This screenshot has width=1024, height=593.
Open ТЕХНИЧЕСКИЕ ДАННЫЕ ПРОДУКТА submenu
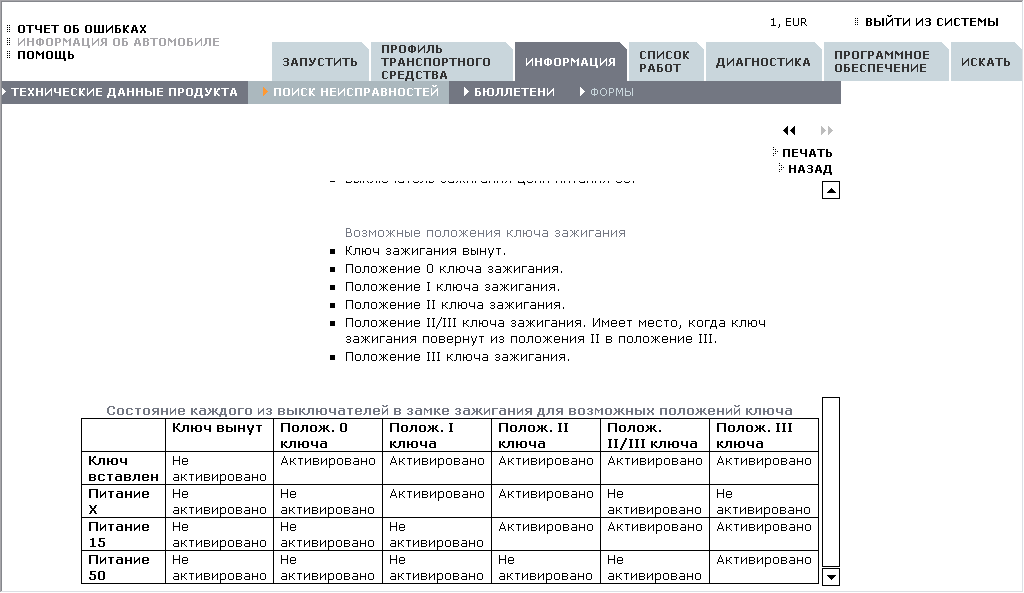(x=124, y=92)
